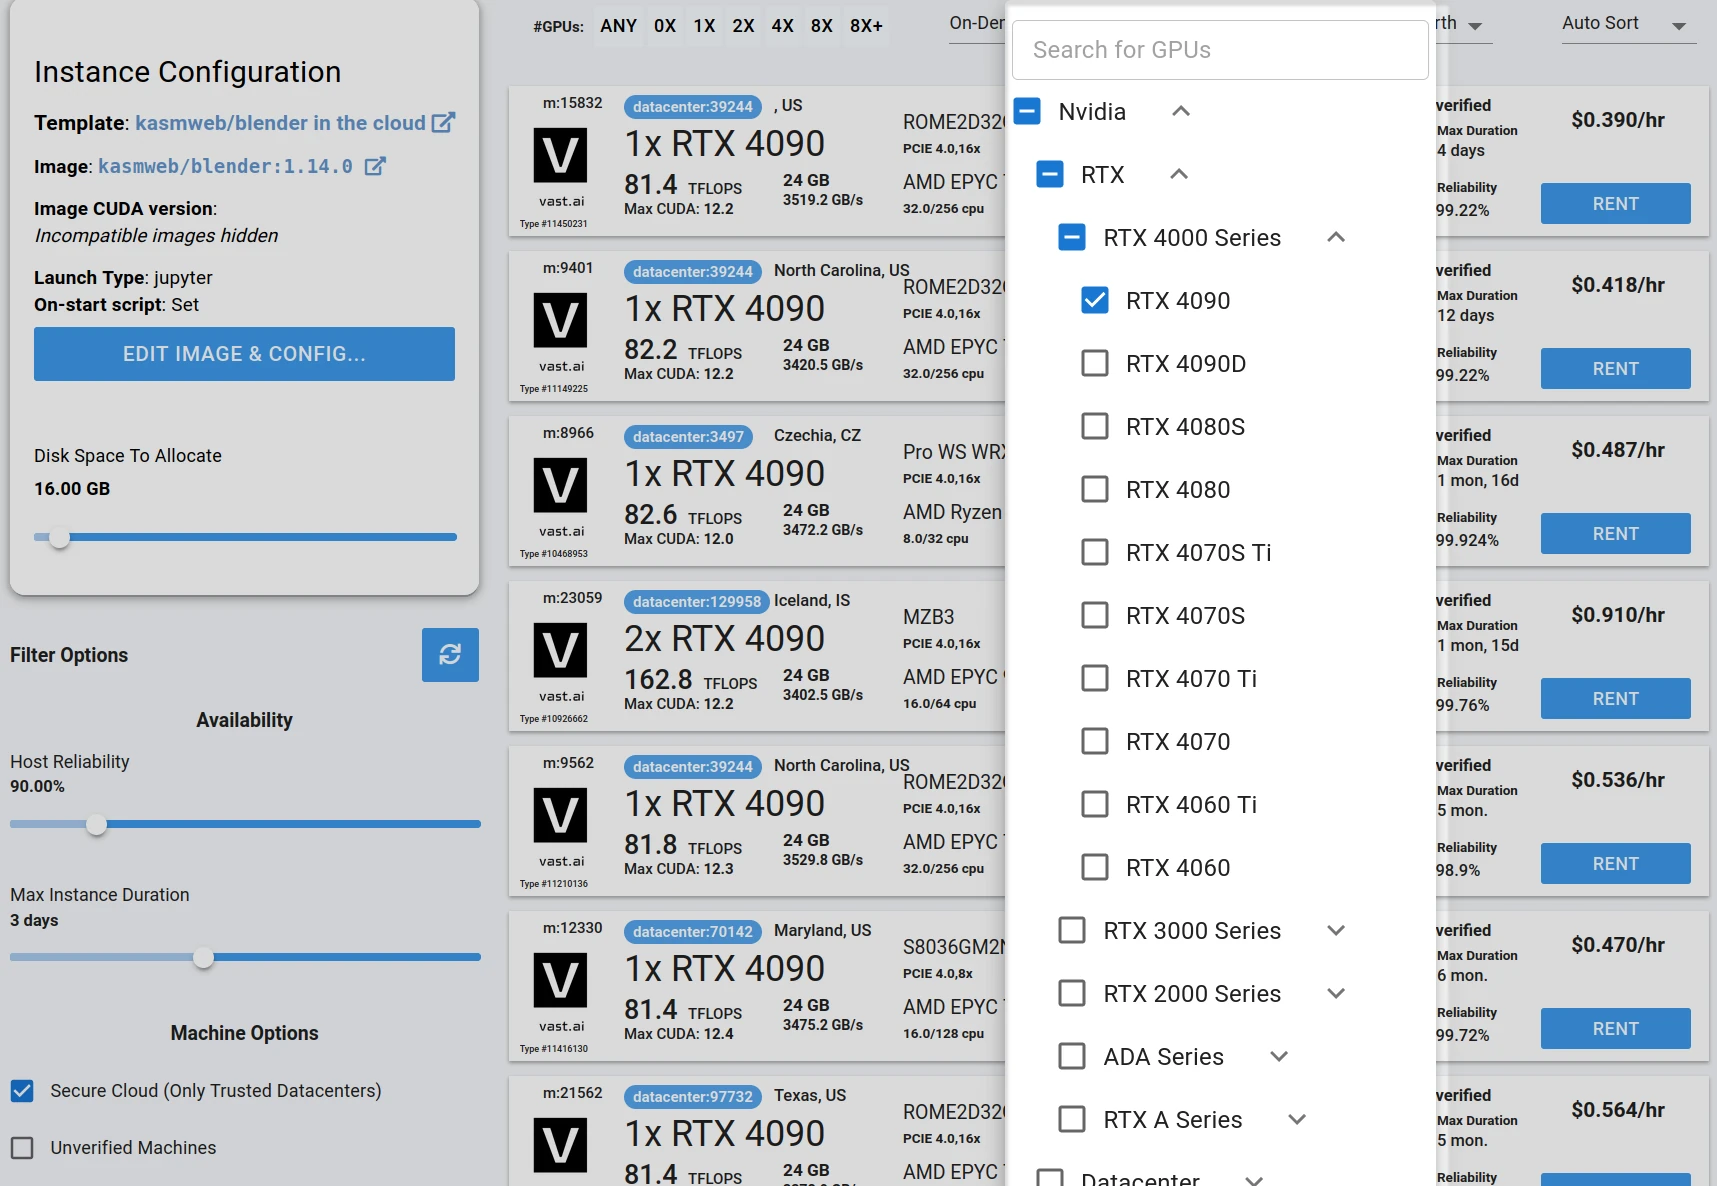The width and height of the screenshot is (1717, 1186).
Task: Check the RTX 4060 Ti checkbox
Action: 1095,804
